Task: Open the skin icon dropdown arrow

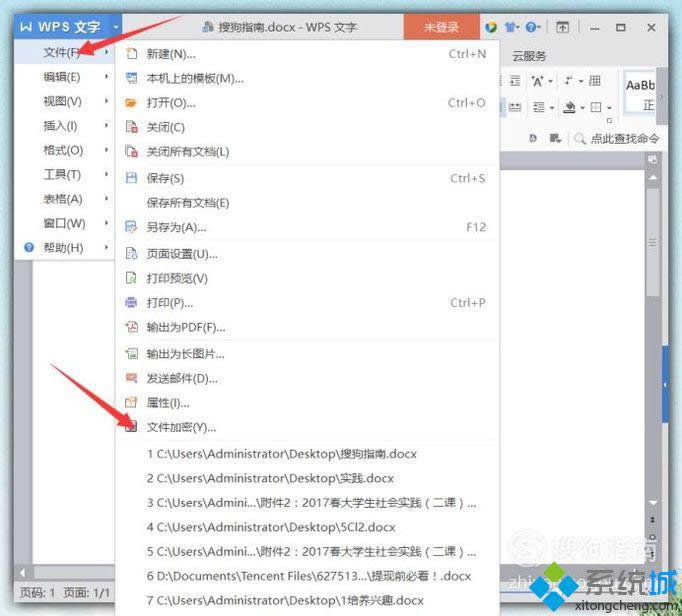Action: click(518, 28)
